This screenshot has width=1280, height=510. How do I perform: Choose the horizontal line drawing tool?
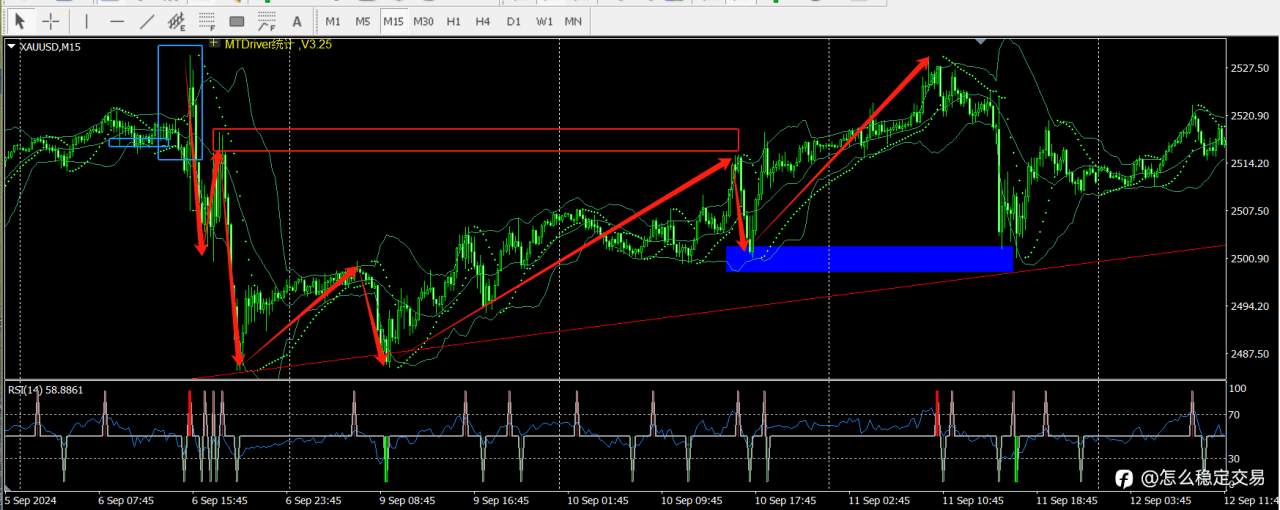pyautogui.click(x=117, y=20)
